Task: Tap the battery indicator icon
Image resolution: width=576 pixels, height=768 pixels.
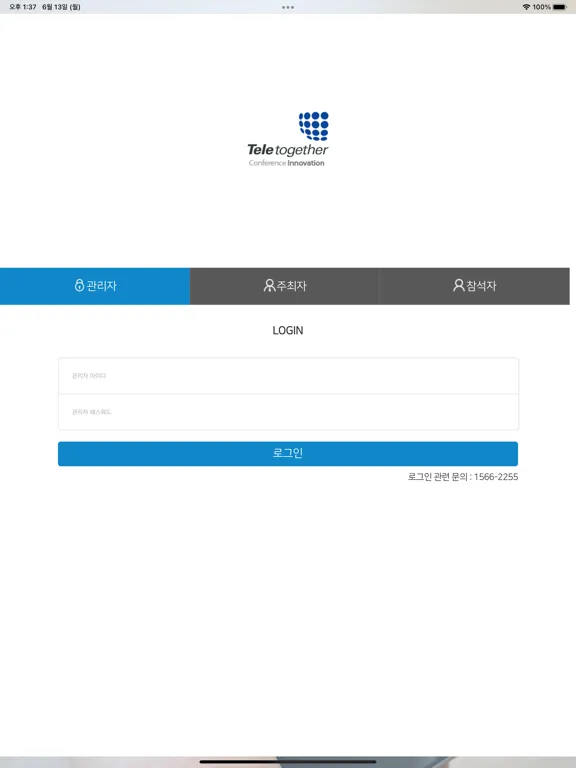Action: [560, 7]
